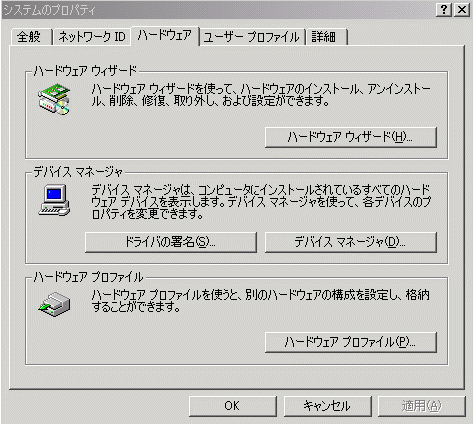Screen dimensions: 473x424
Task: Click the Device Manager computer icon
Action: point(54,200)
